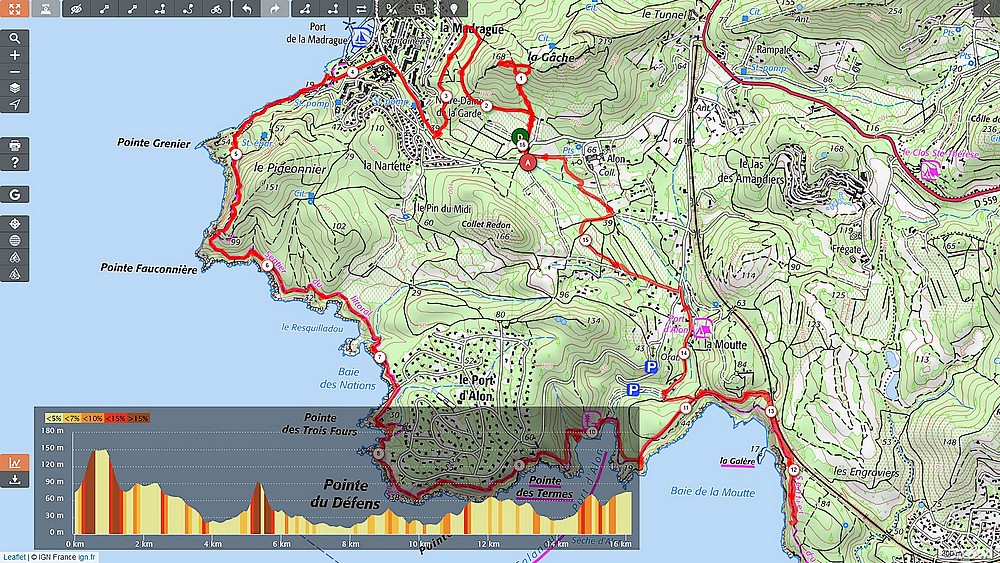Click the le Pigeonnier map label
The height and width of the screenshot is (563, 1000).
(290, 169)
